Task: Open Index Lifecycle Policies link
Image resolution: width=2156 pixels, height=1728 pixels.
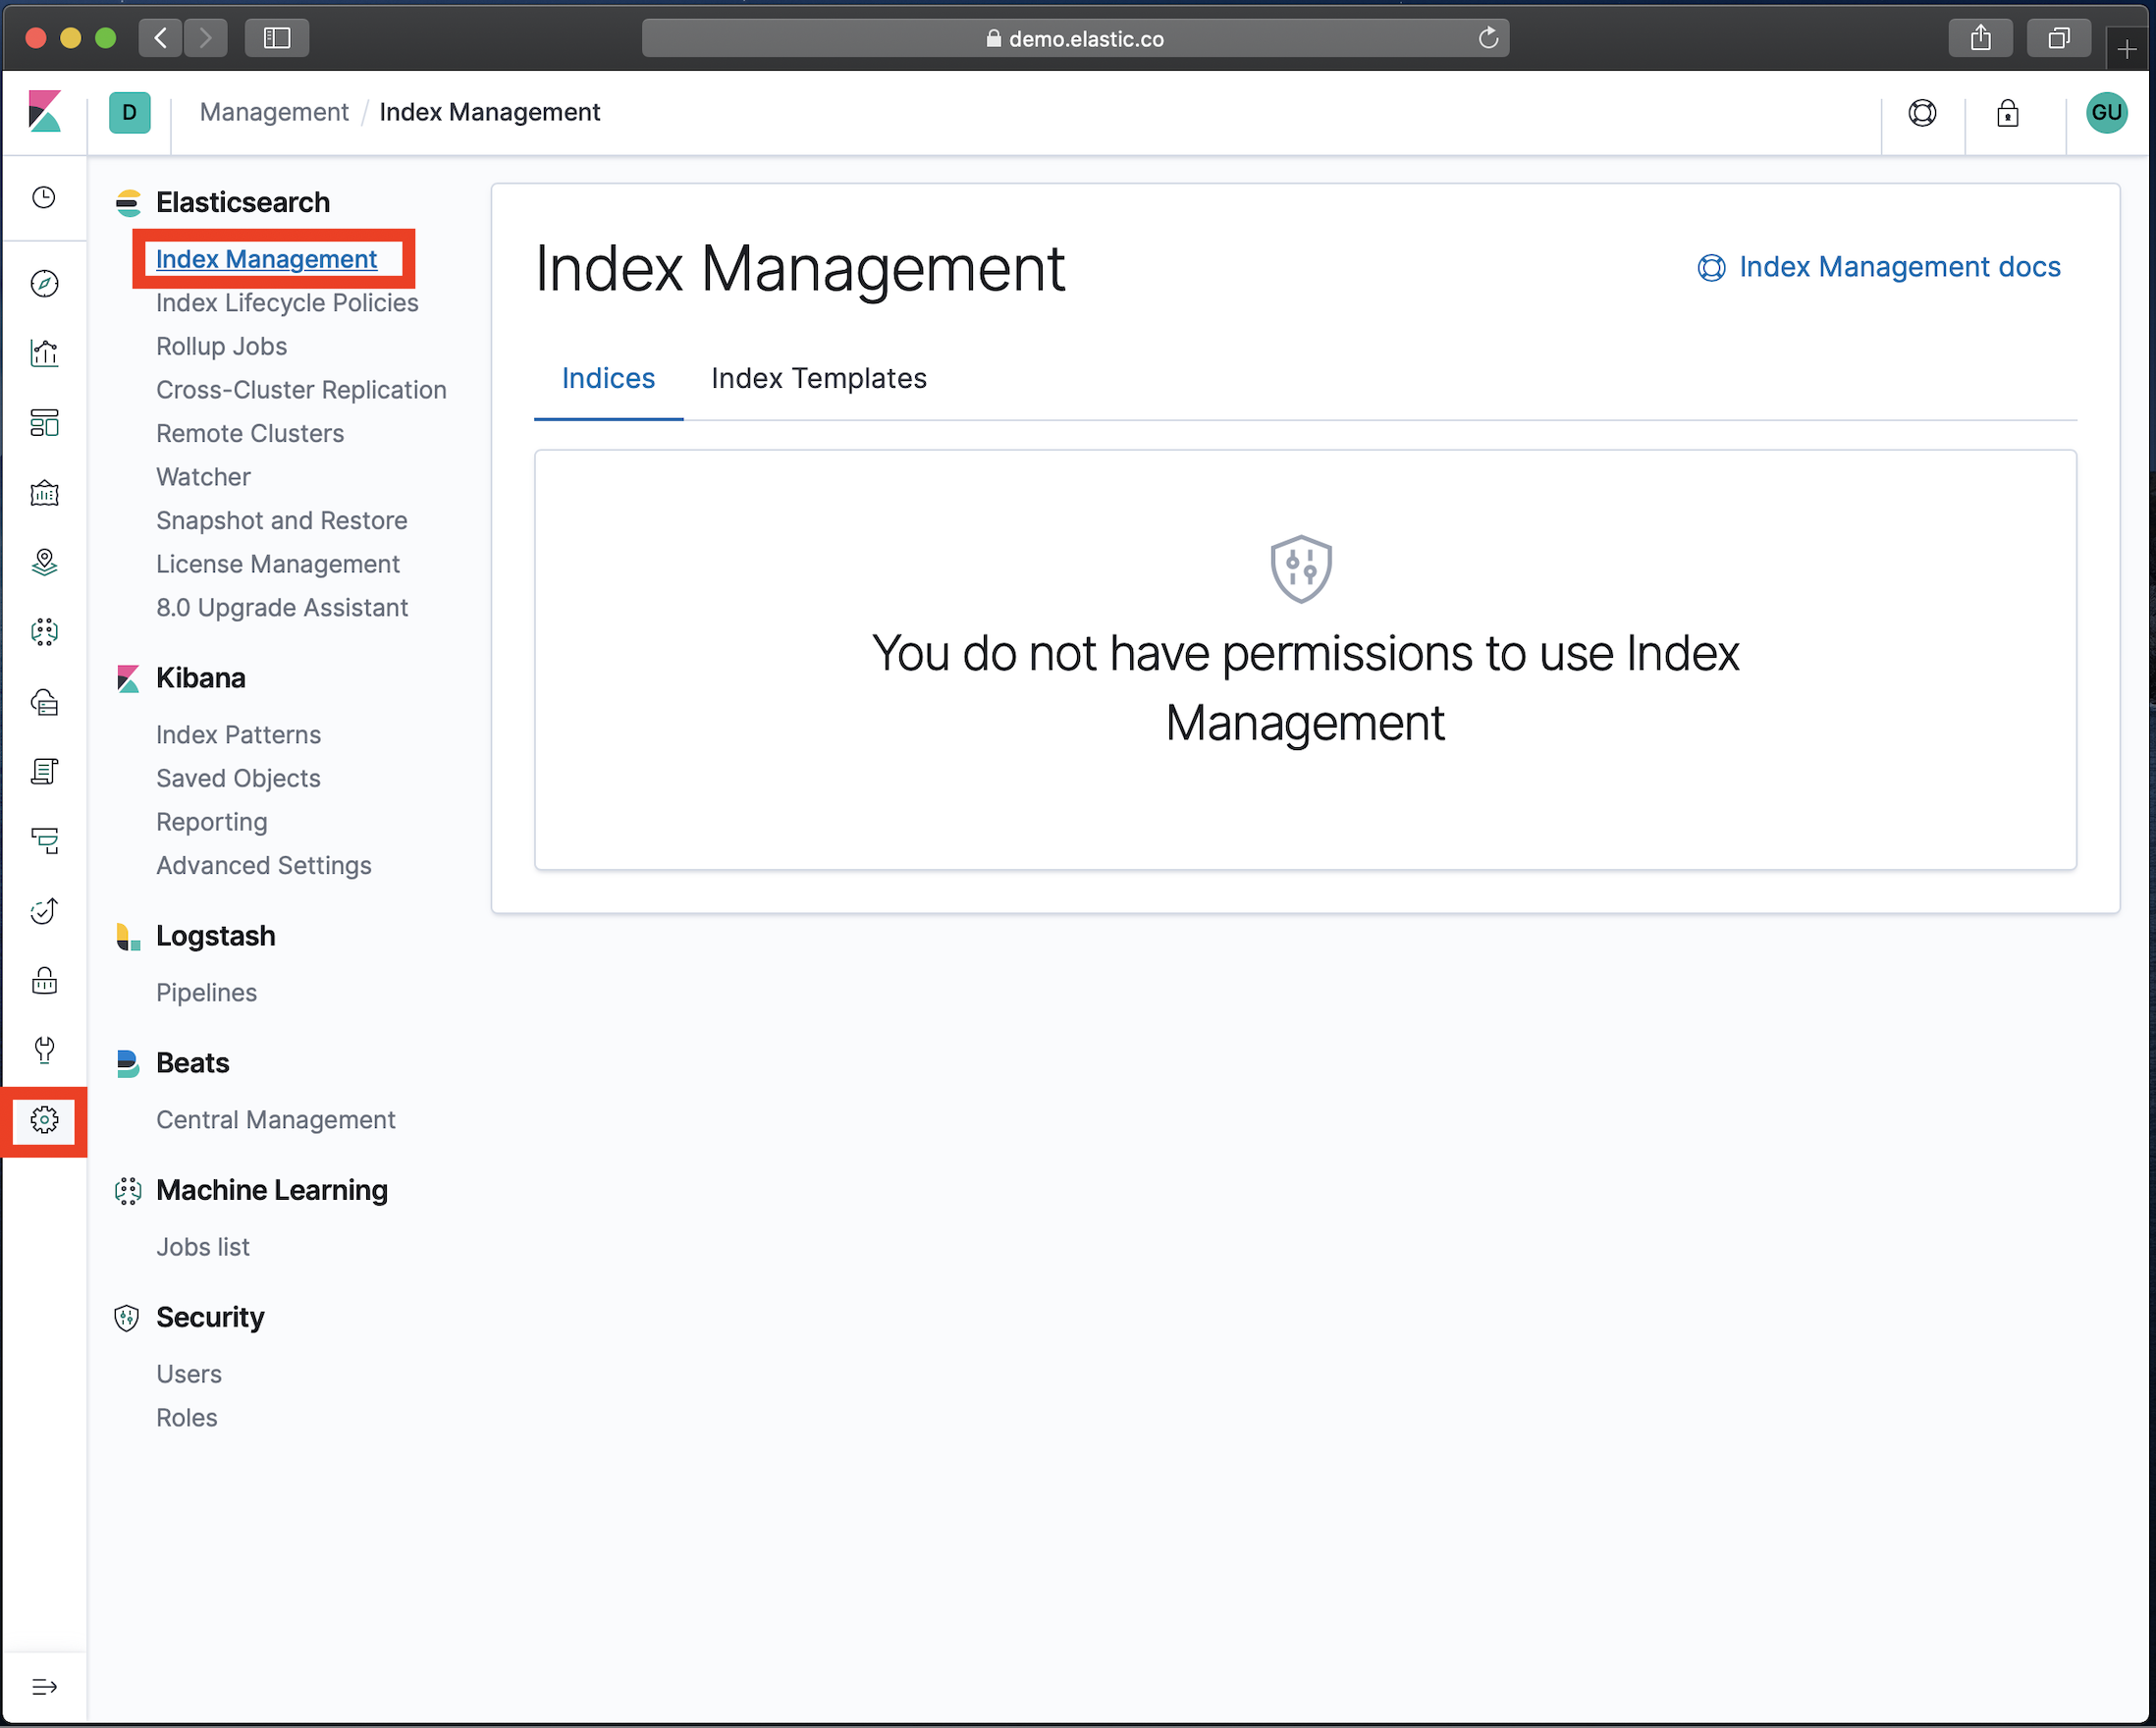Action: click(x=287, y=303)
